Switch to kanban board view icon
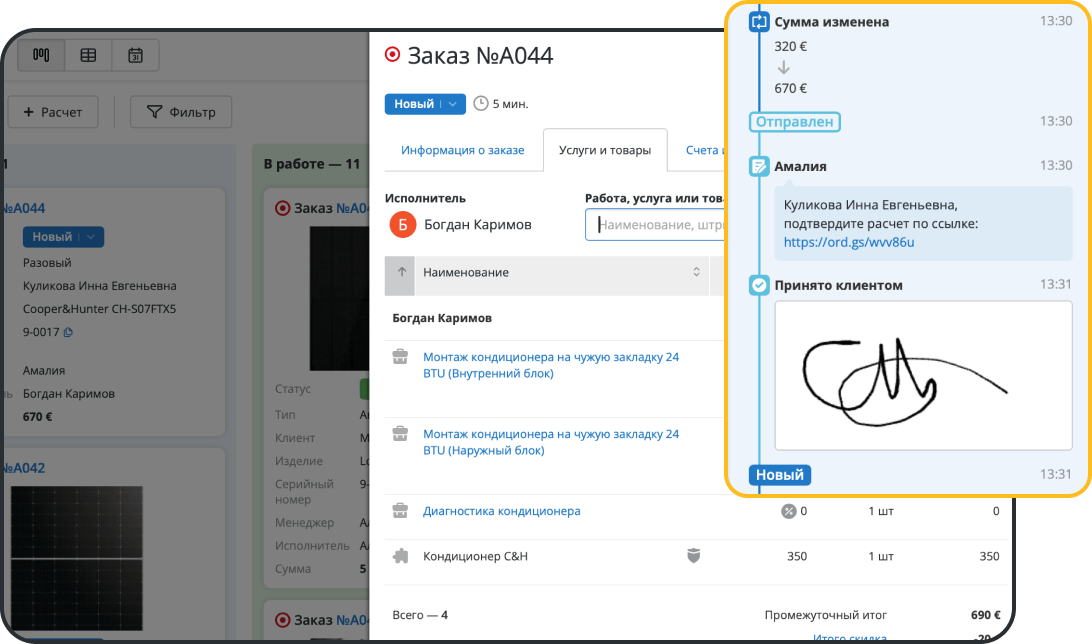The image size is (1092, 644). [41, 56]
